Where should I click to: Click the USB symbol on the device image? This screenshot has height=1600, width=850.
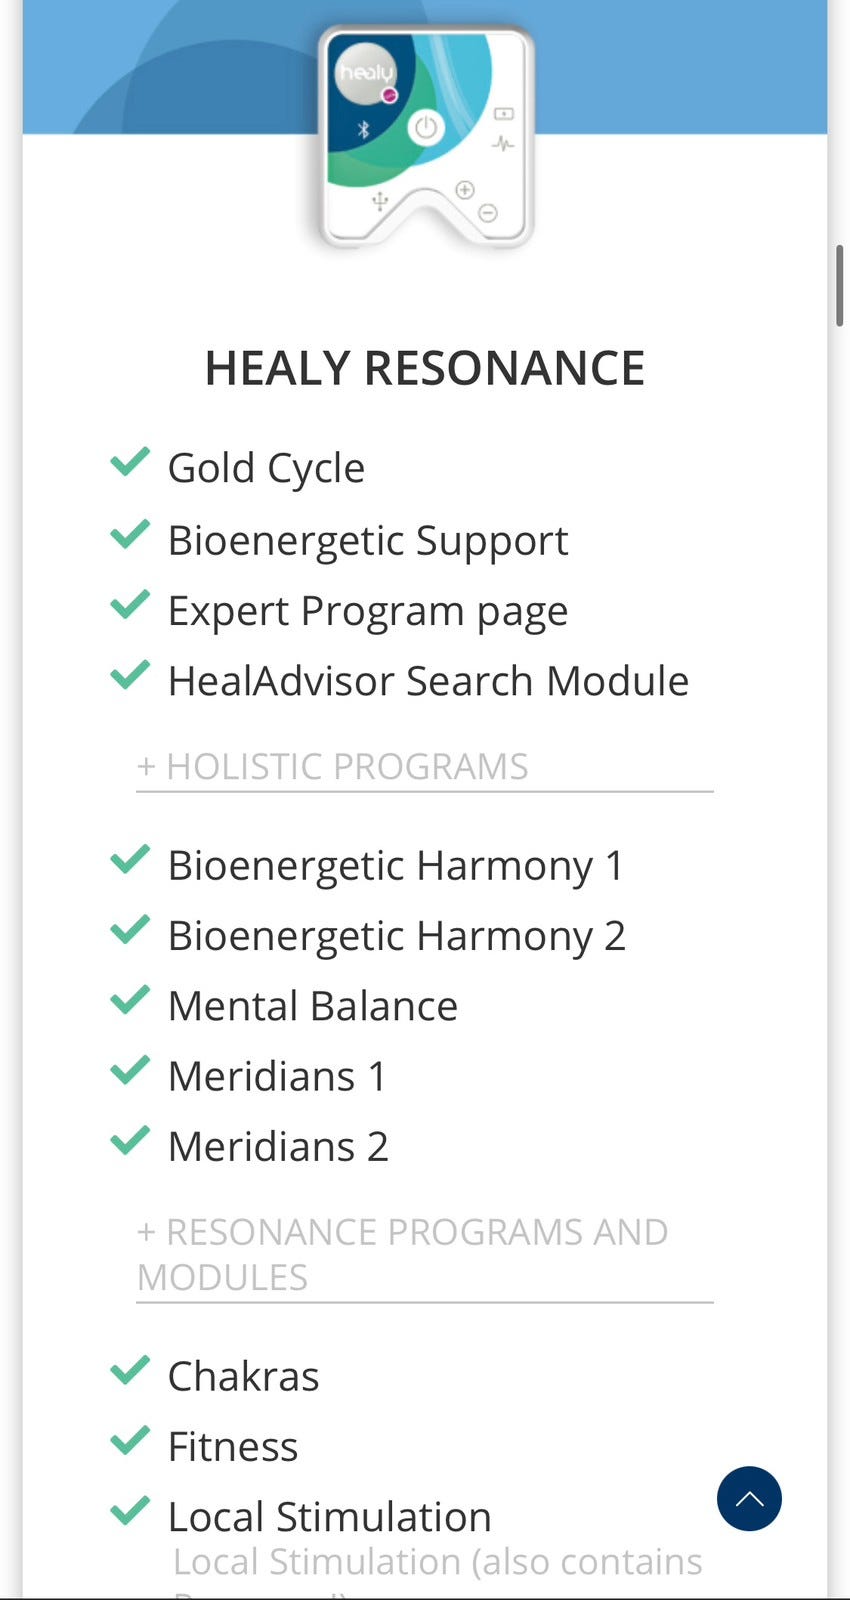pos(380,202)
